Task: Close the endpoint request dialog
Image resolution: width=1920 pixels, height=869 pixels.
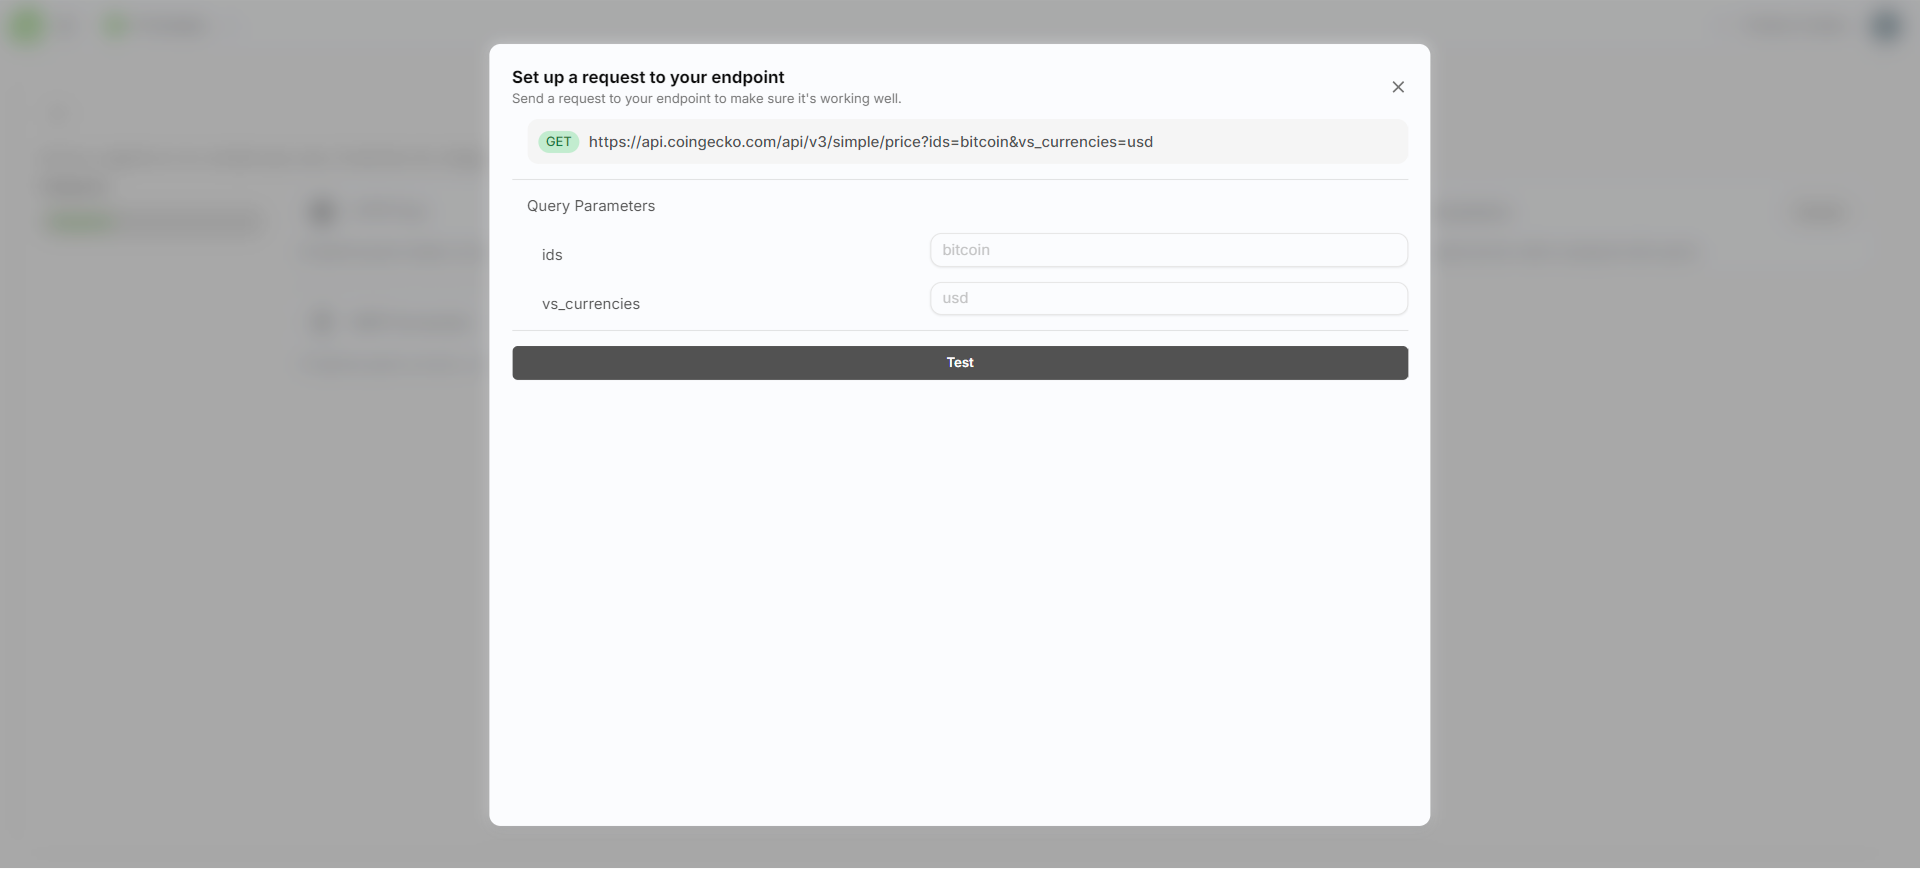Action: click(x=1398, y=87)
